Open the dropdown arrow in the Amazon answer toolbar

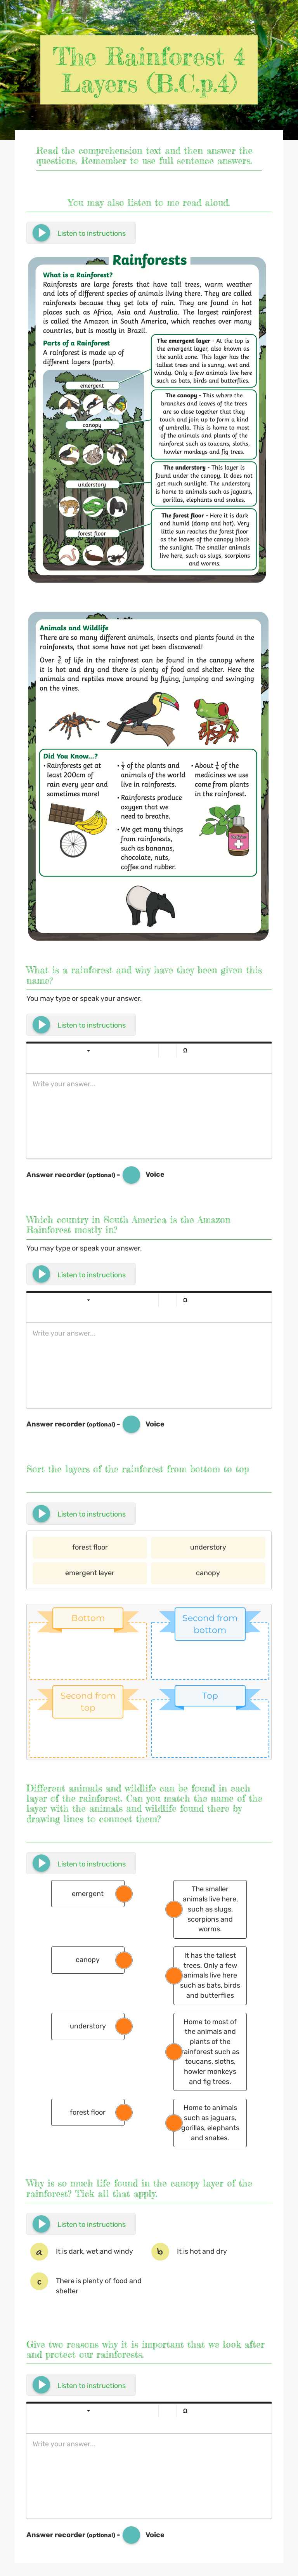89,1300
